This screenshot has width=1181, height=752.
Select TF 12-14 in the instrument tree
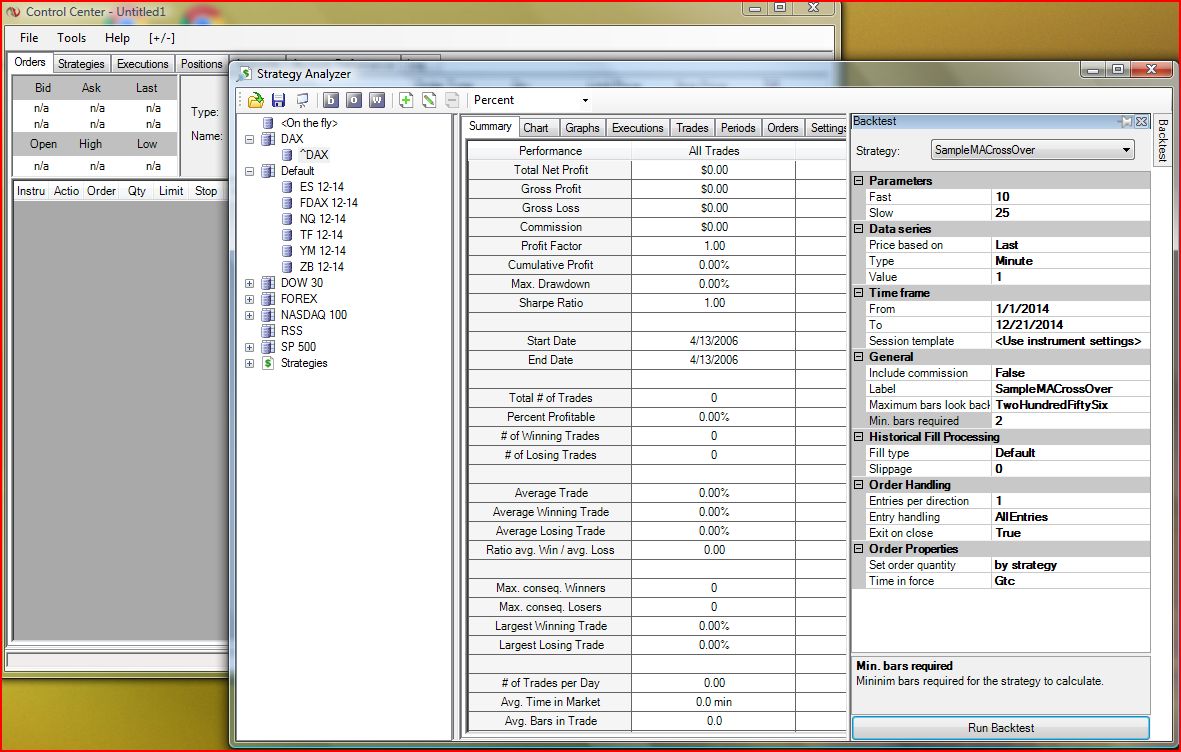[322, 234]
